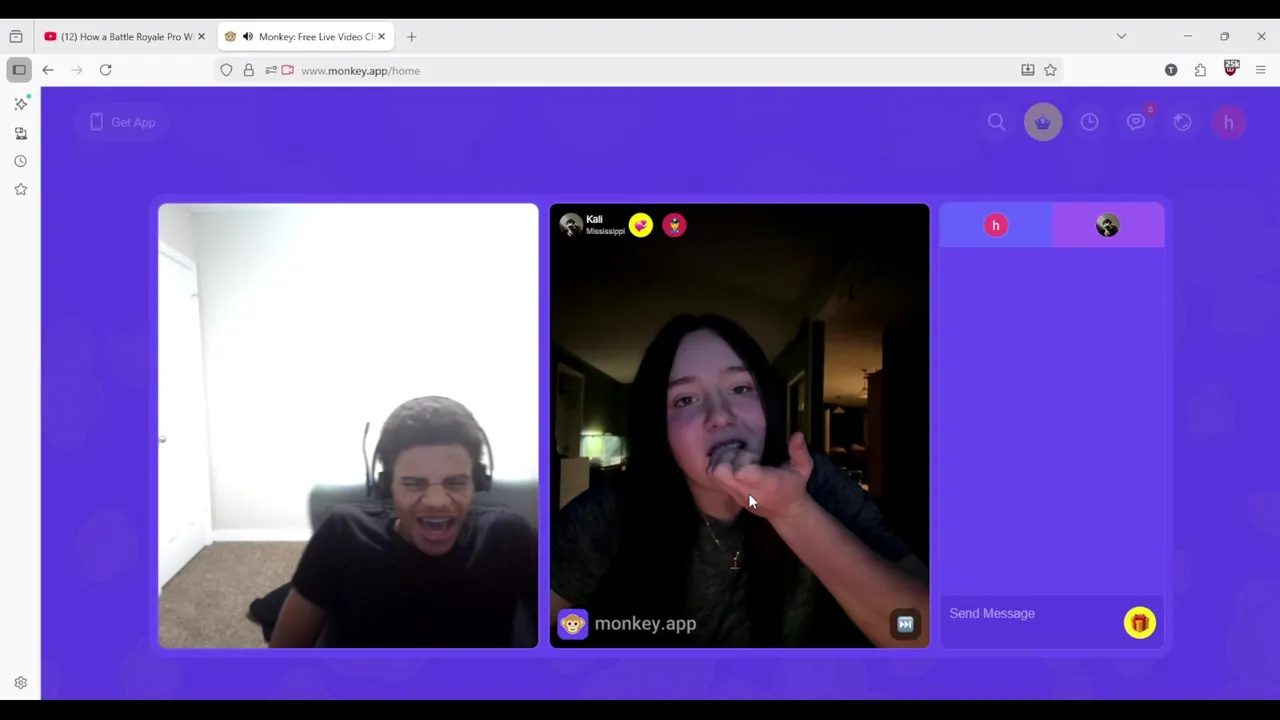This screenshot has width=1280, height=720.
Task: Toggle the browser sidebar button
Action: (x=19, y=70)
